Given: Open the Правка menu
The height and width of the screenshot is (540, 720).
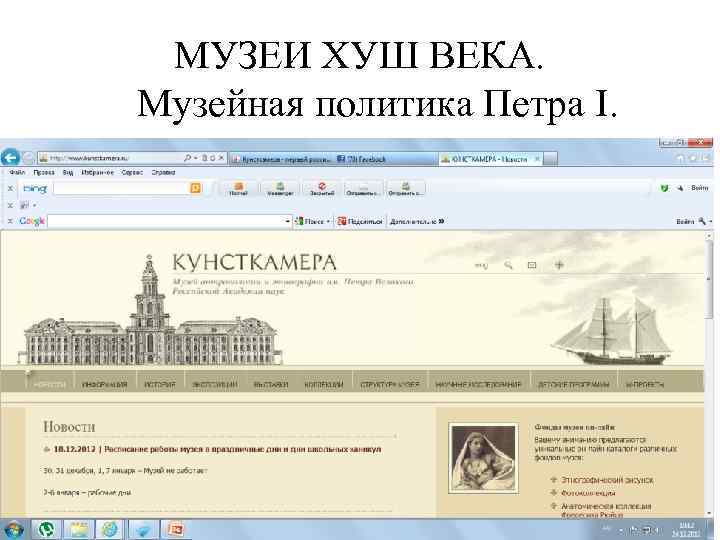Looking at the screenshot, I should click(x=44, y=173).
